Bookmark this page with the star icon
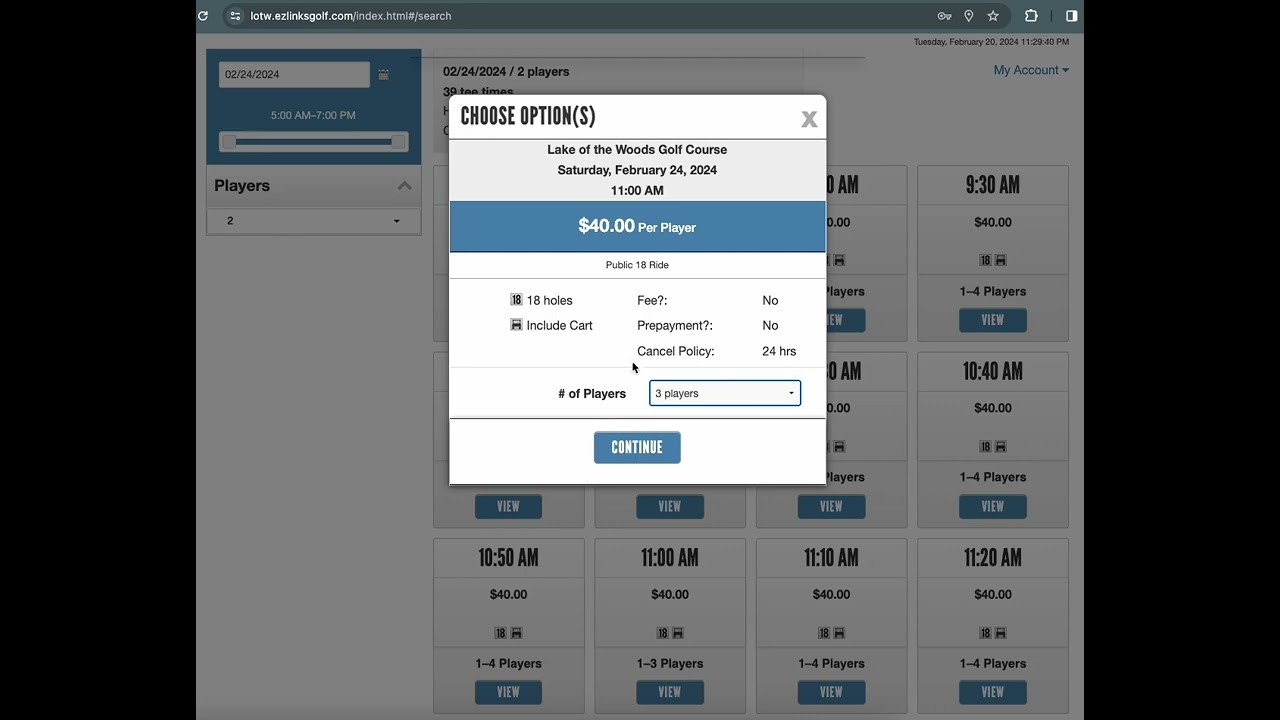 pos(993,16)
